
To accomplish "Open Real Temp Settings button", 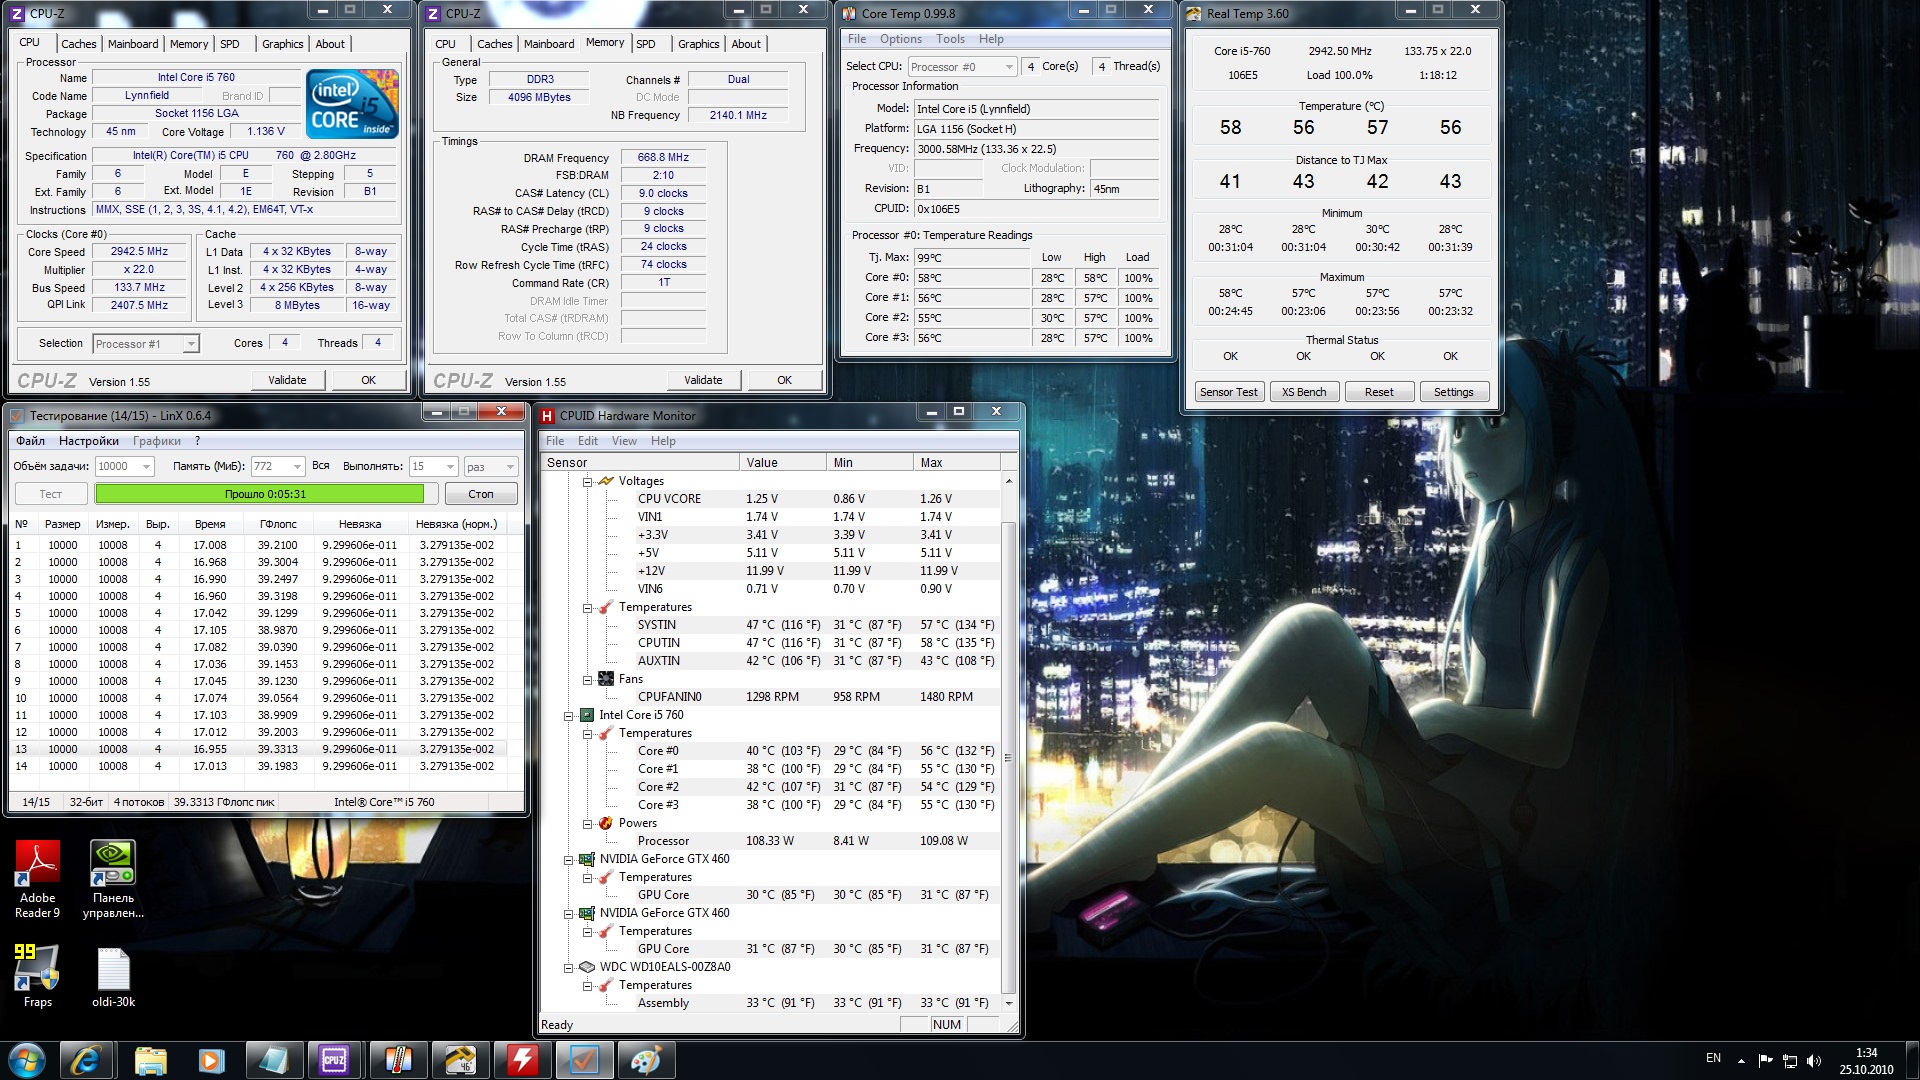I will point(1454,392).
